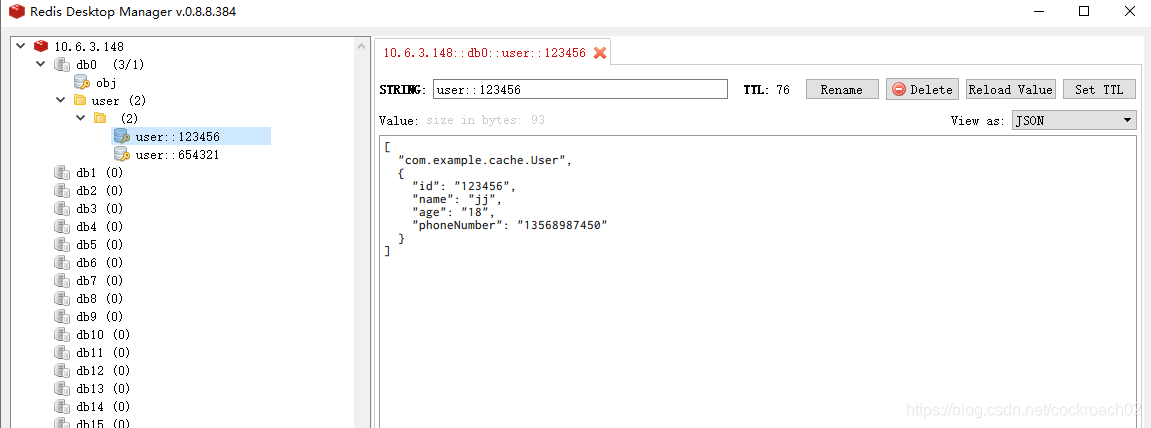Select the db0 (3/1) label
Viewport: 1151px width, 428px height.
click(x=110, y=65)
